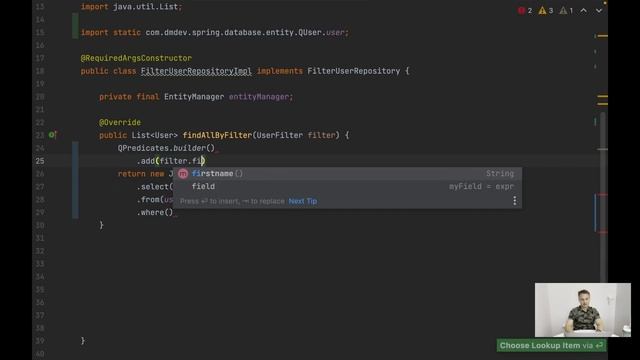
Task: Click the warnings count indicator showing 3
Action: tap(546, 11)
